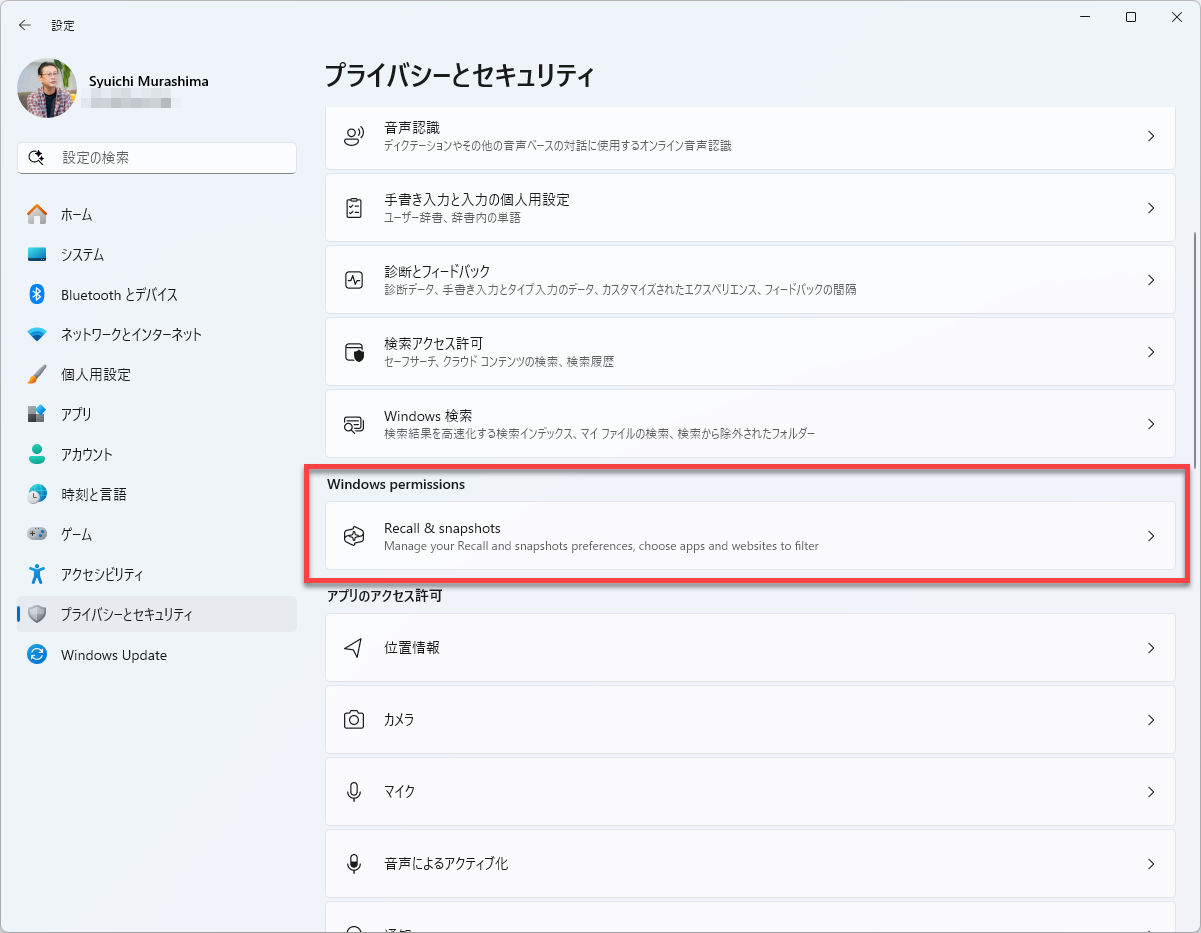This screenshot has height=933, width=1201.
Task: Expand the Recall & snapshots chevron
Action: [x=1151, y=536]
